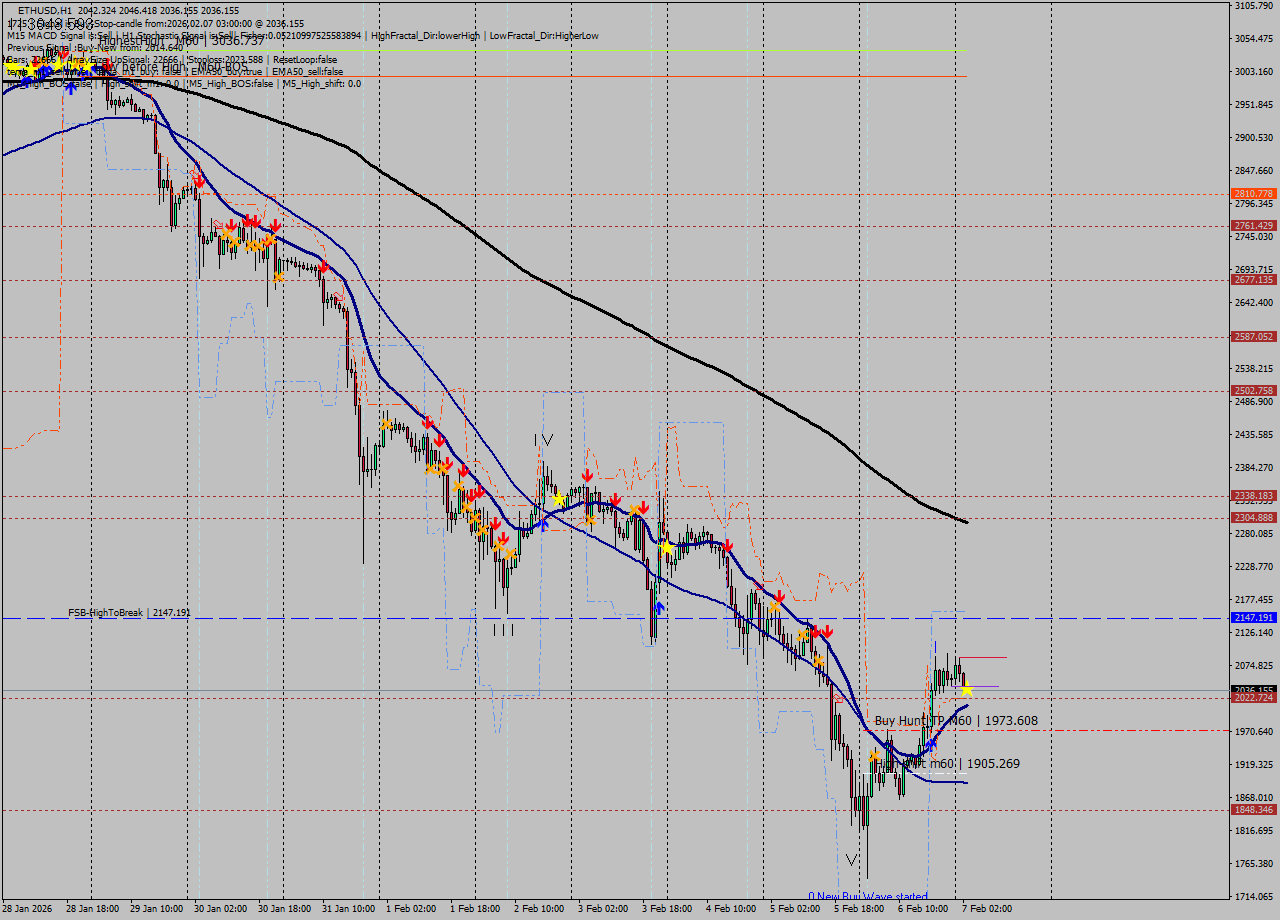This screenshot has height=920, width=1280.
Task: Select the yellow star at the 2 Feb swing high
Action: [x=559, y=499]
